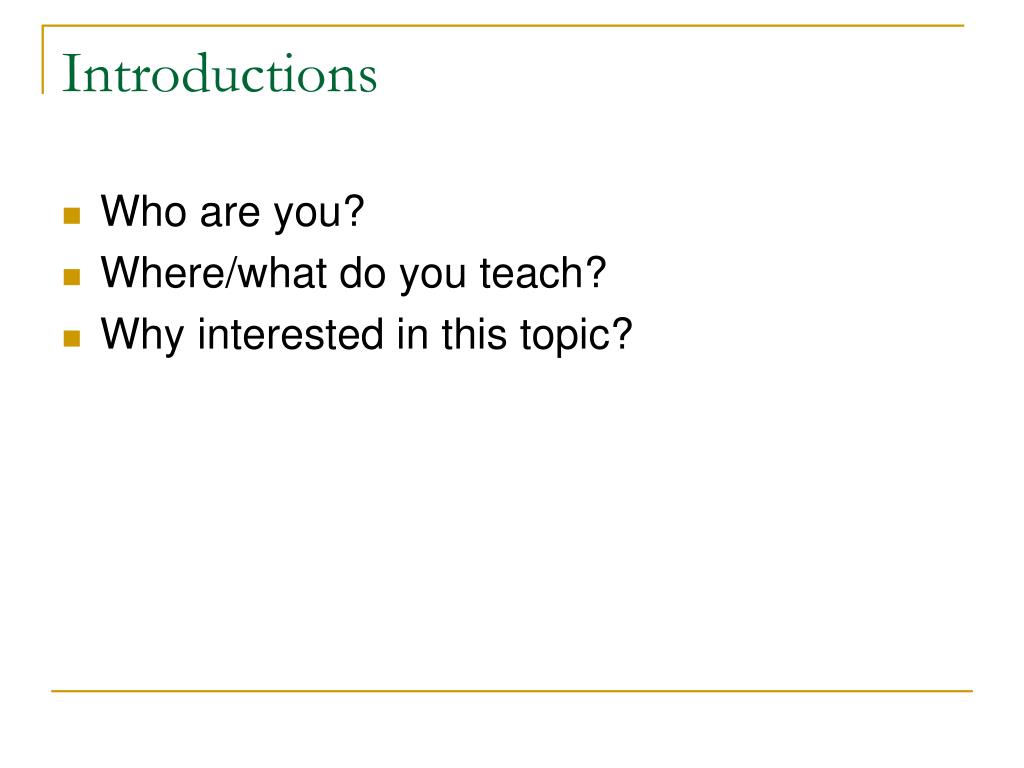Click the word 'Why' in third bullet
1024x768 pixels.
coord(142,336)
